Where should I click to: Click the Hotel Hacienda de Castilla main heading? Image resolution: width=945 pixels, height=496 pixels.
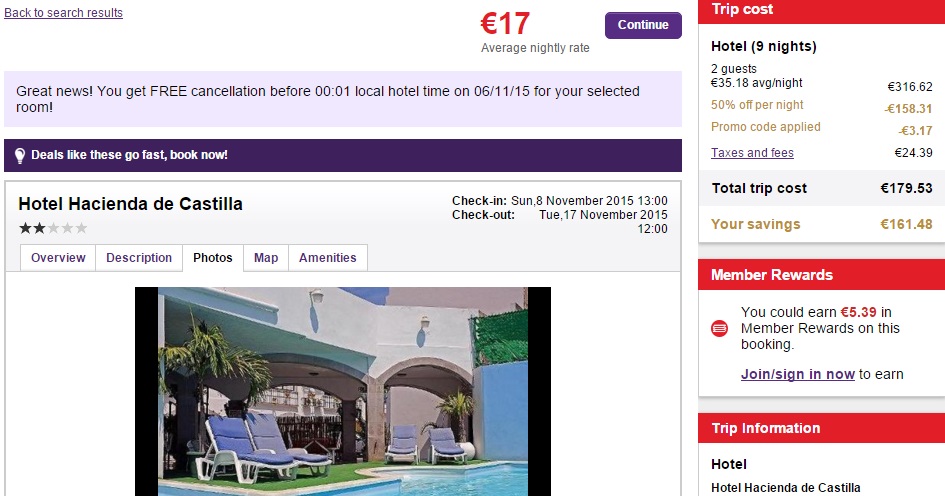pos(131,204)
